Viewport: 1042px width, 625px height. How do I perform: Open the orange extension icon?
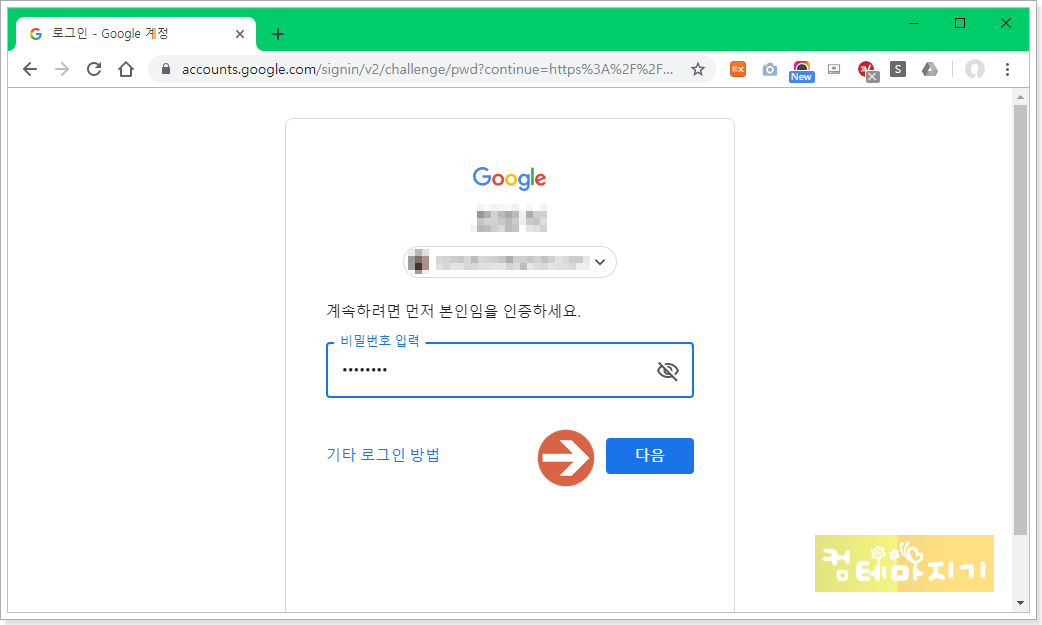pyautogui.click(x=738, y=69)
